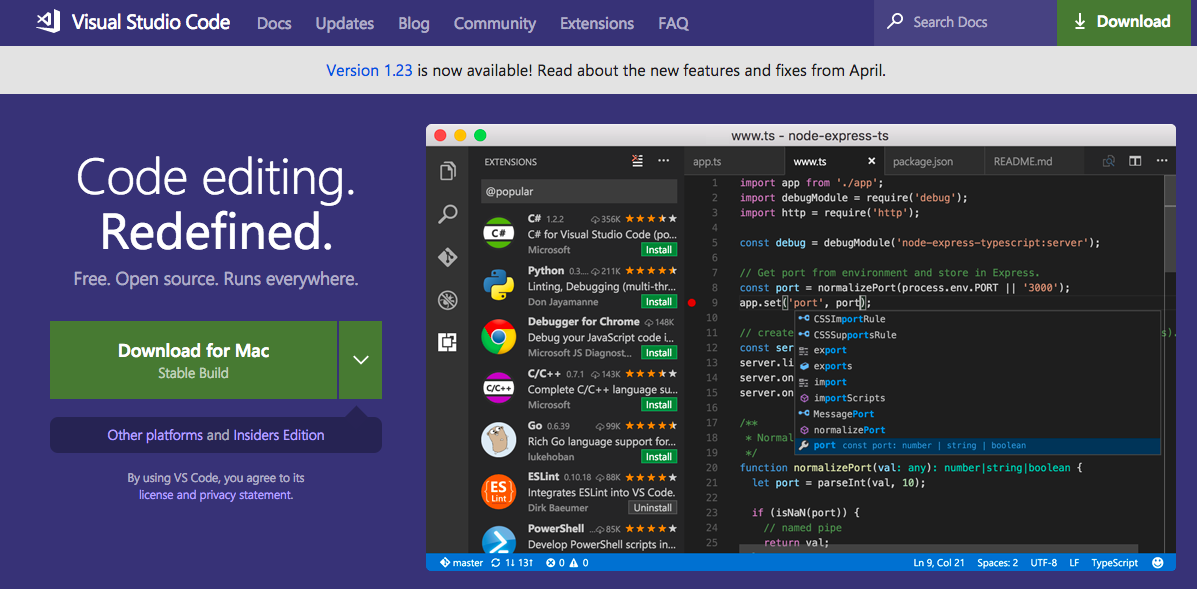Click the errors count icon in status bar
The height and width of the screenshot is (589, 1197).
550,563
